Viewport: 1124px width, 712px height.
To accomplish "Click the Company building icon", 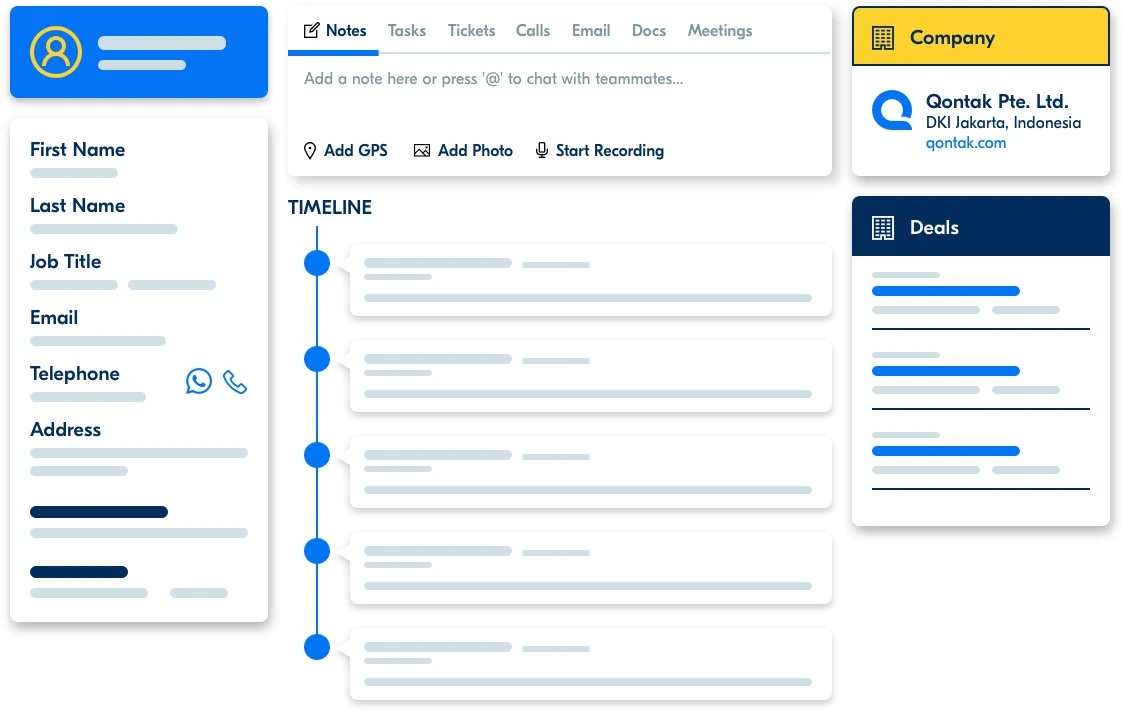I will [882, 38].
